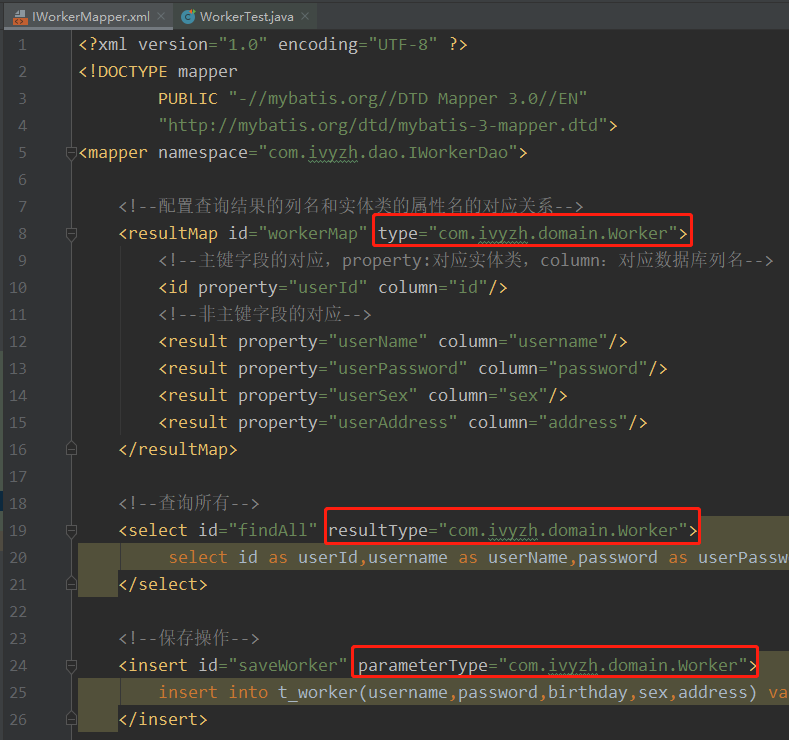The image size is (789, 740).
Task: Close the IWorkerMapper.xml tab
Action: pyautogui.click(x=162, y=17)
